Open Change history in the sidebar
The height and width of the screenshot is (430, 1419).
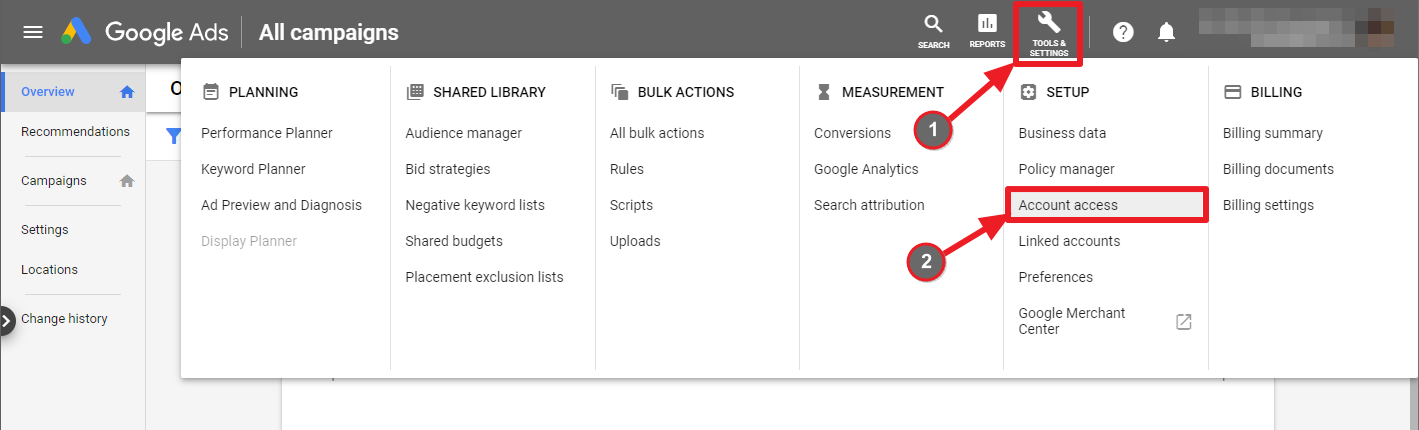click(x=64, y=319)
